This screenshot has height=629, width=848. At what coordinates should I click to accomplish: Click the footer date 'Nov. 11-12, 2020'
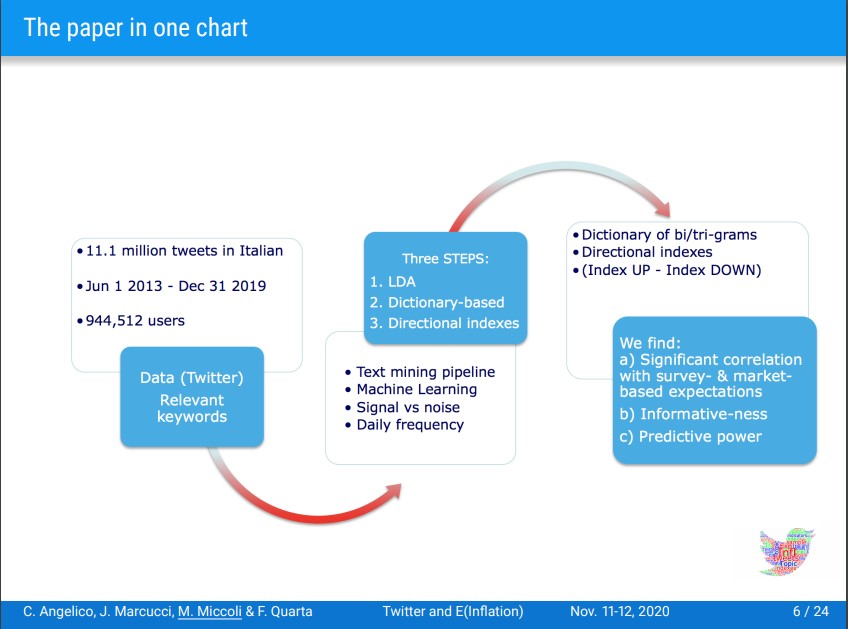pyautogui.click(x=620, y=612)
